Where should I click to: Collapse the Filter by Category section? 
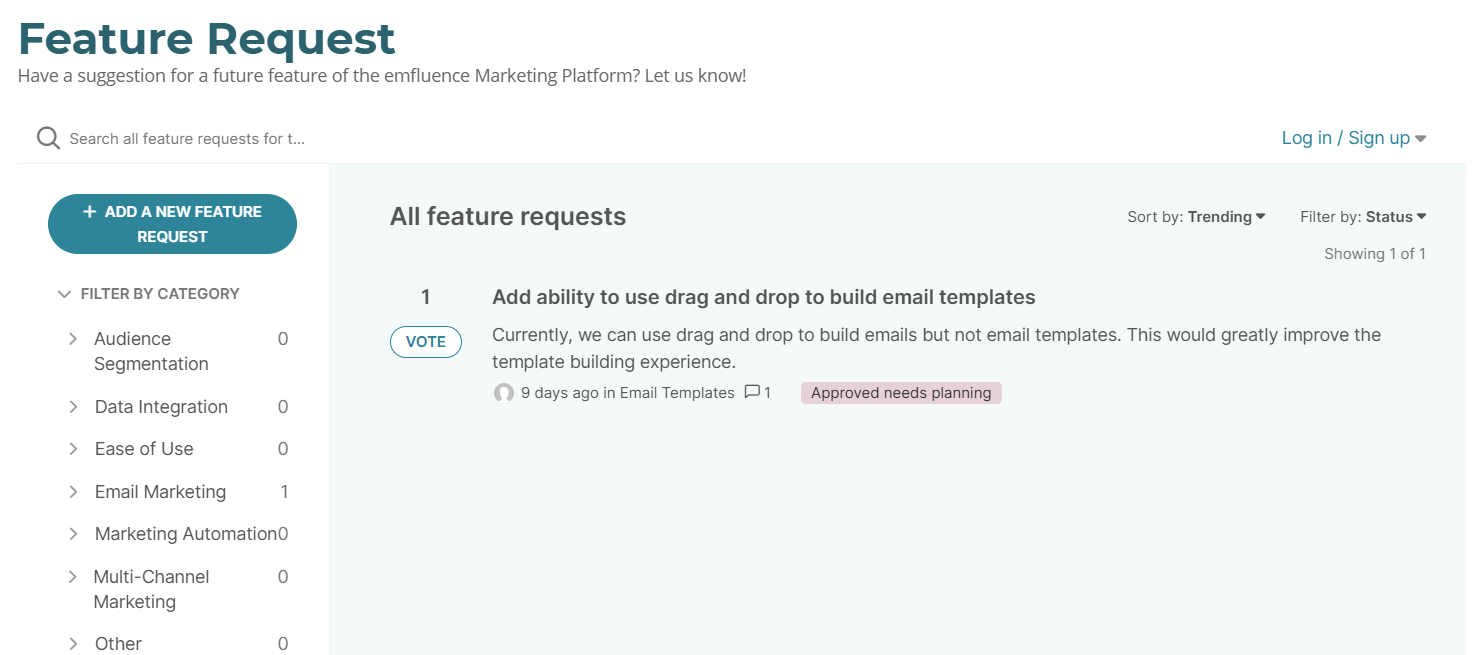pyautogui.click(x=65, y=294)
